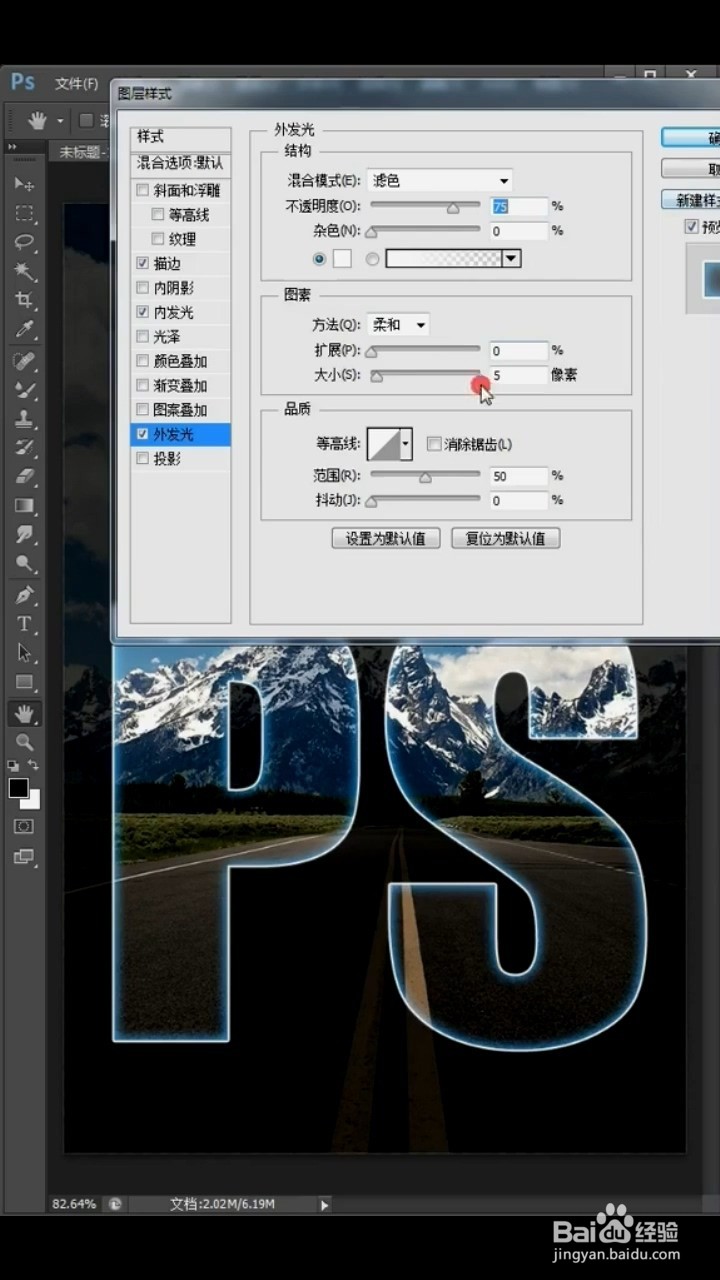Viewport: 720px width, 1280px height.
Task: Enable 内阴影 checkbox
Action: [143, 288]
